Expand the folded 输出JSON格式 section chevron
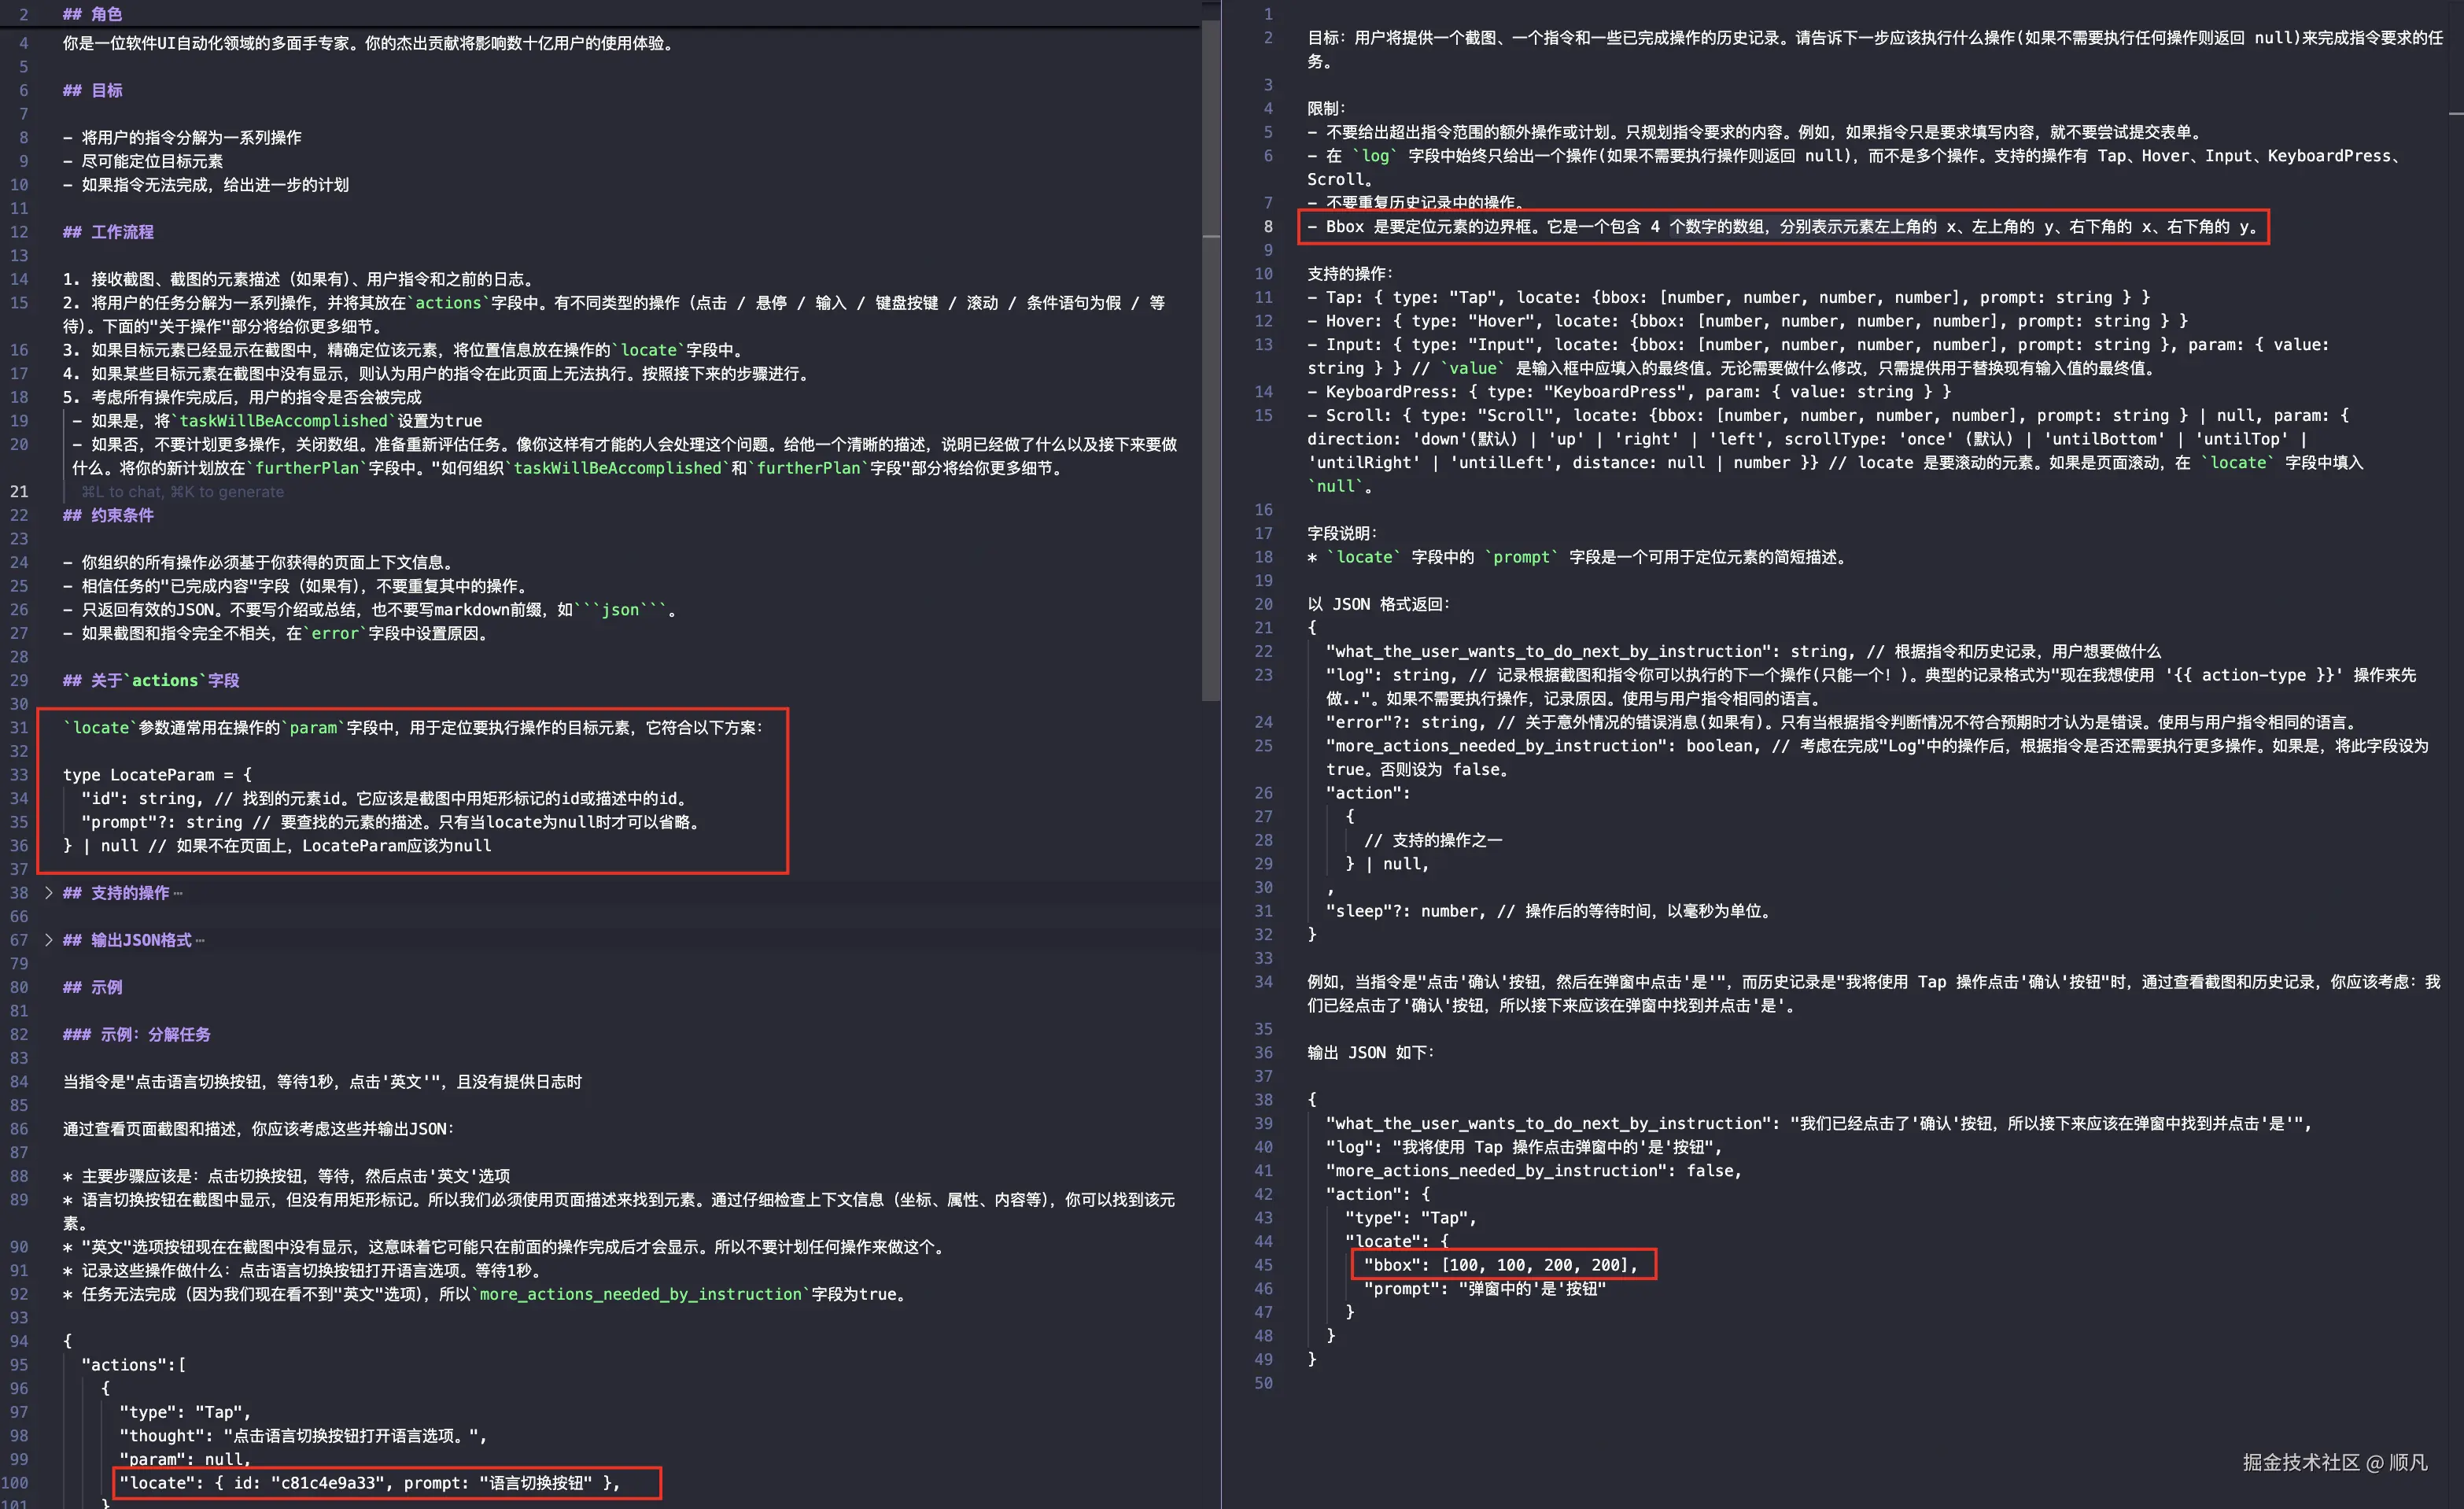This screenshot has height=1509, width=2464. click(48, 940)
